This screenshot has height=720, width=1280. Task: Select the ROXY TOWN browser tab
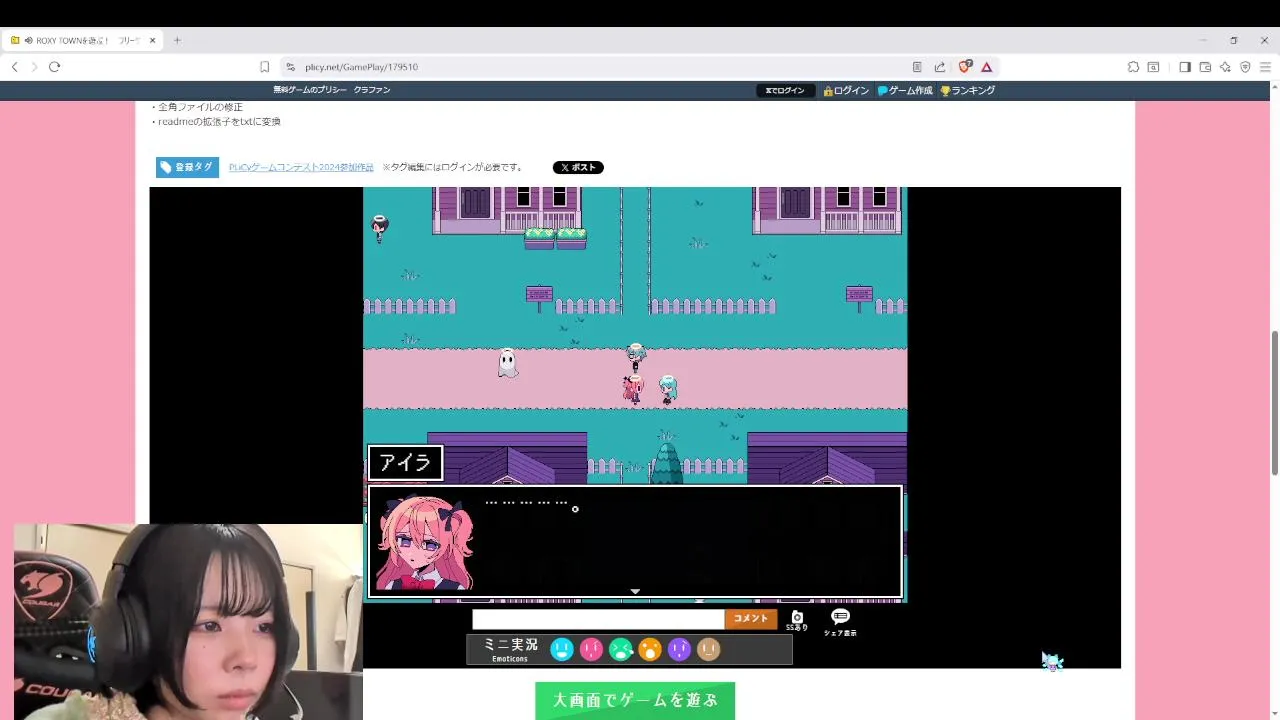(x=82, y=40)
